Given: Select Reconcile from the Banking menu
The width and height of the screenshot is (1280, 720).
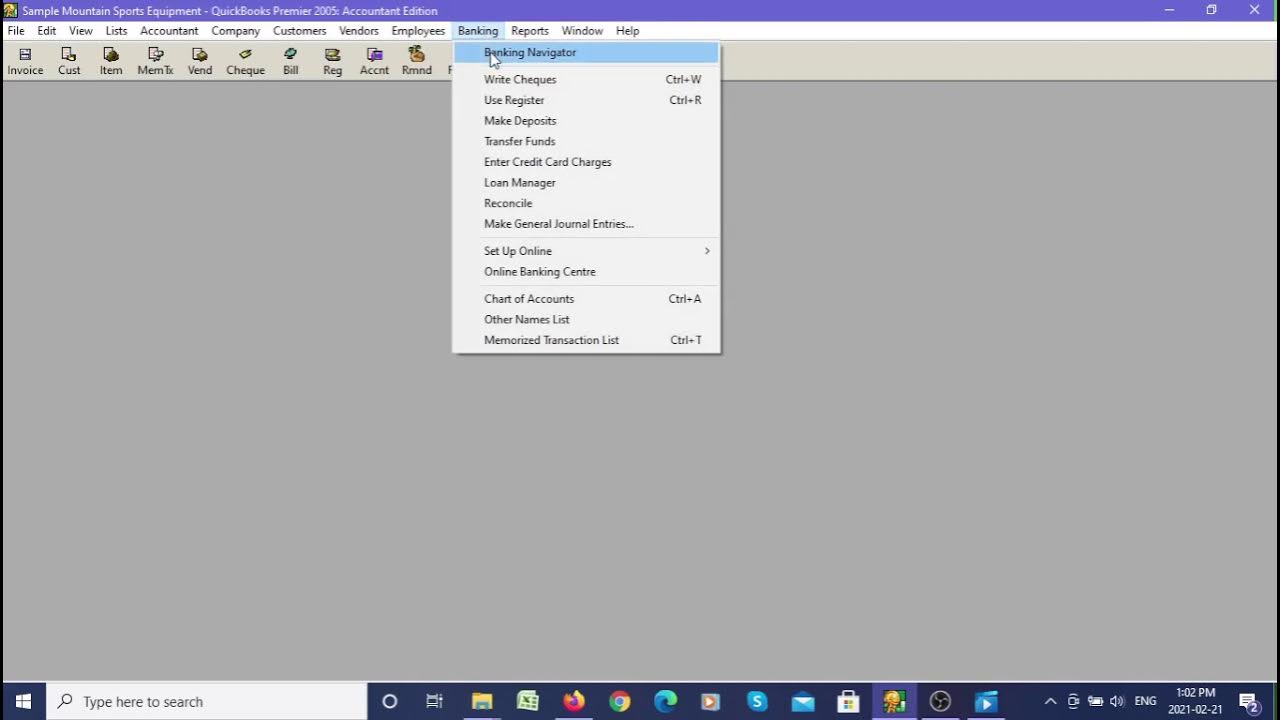Looking at the screenshot, I should pos(586,203).
